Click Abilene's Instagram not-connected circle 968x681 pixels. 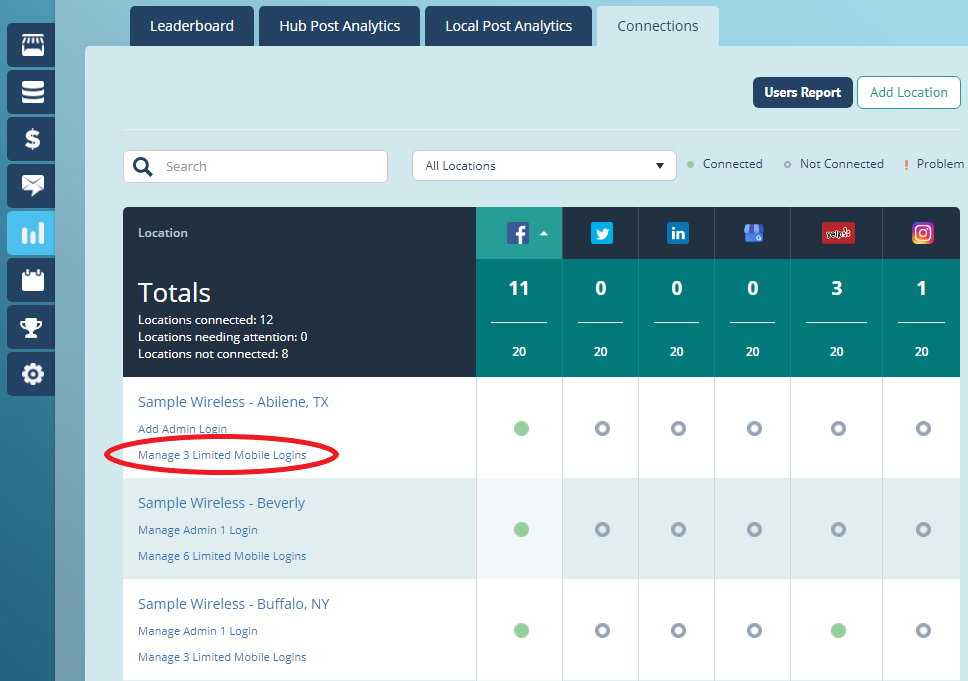(923, 428)
